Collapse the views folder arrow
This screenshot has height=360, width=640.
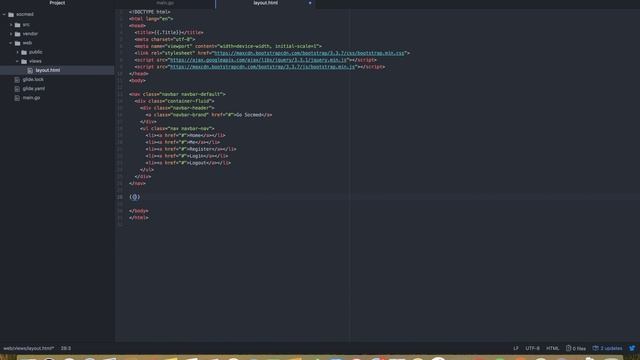click(18, 61)
